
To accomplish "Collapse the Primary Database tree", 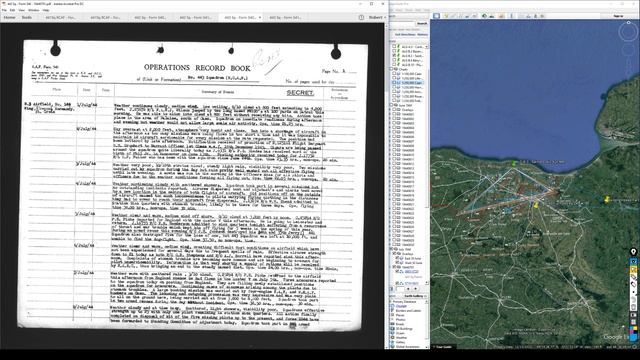I will 391,302.
